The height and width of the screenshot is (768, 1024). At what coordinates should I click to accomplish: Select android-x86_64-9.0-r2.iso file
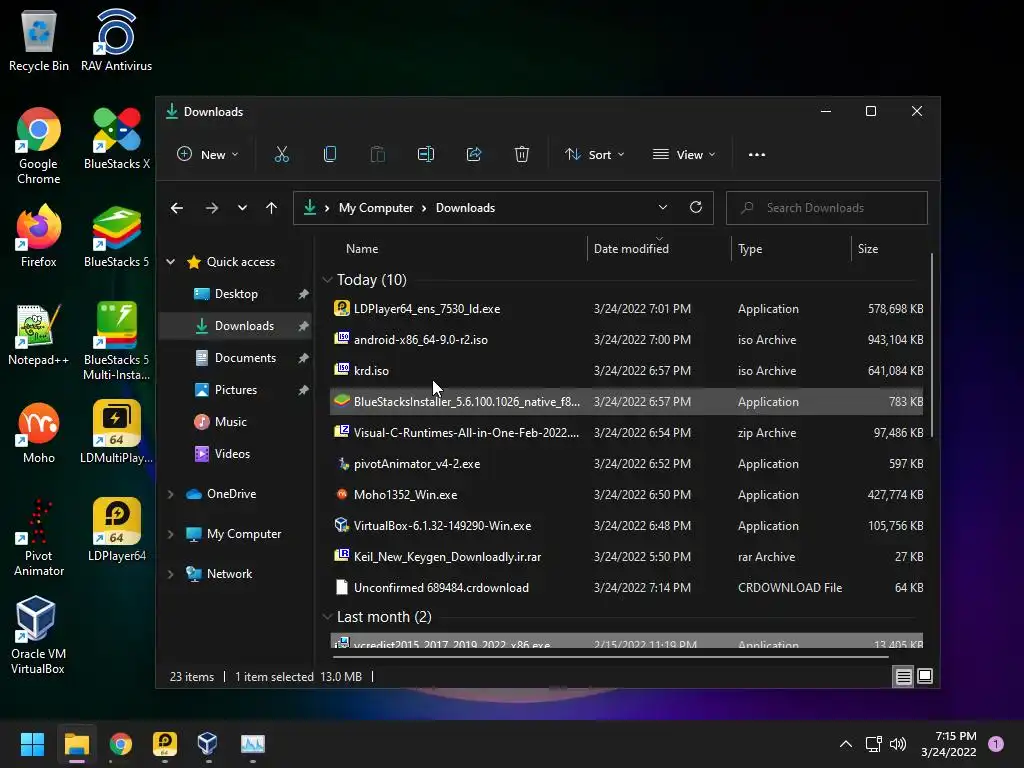point(627,340)
